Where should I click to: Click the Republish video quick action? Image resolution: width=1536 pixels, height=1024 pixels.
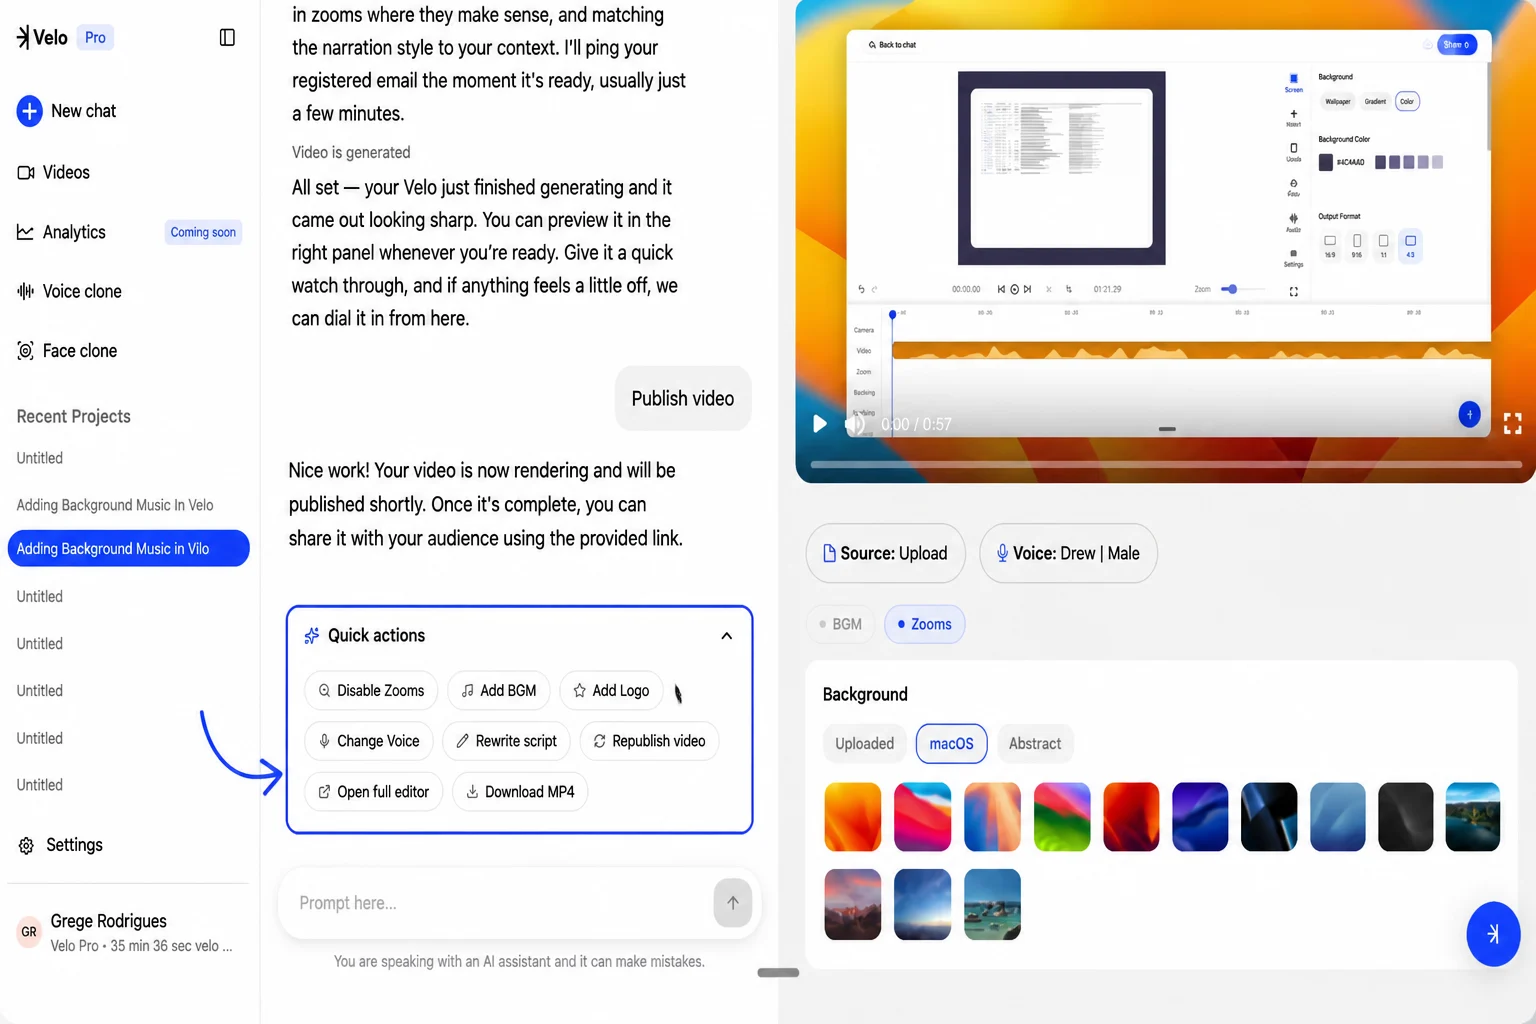tap(649, 741)
